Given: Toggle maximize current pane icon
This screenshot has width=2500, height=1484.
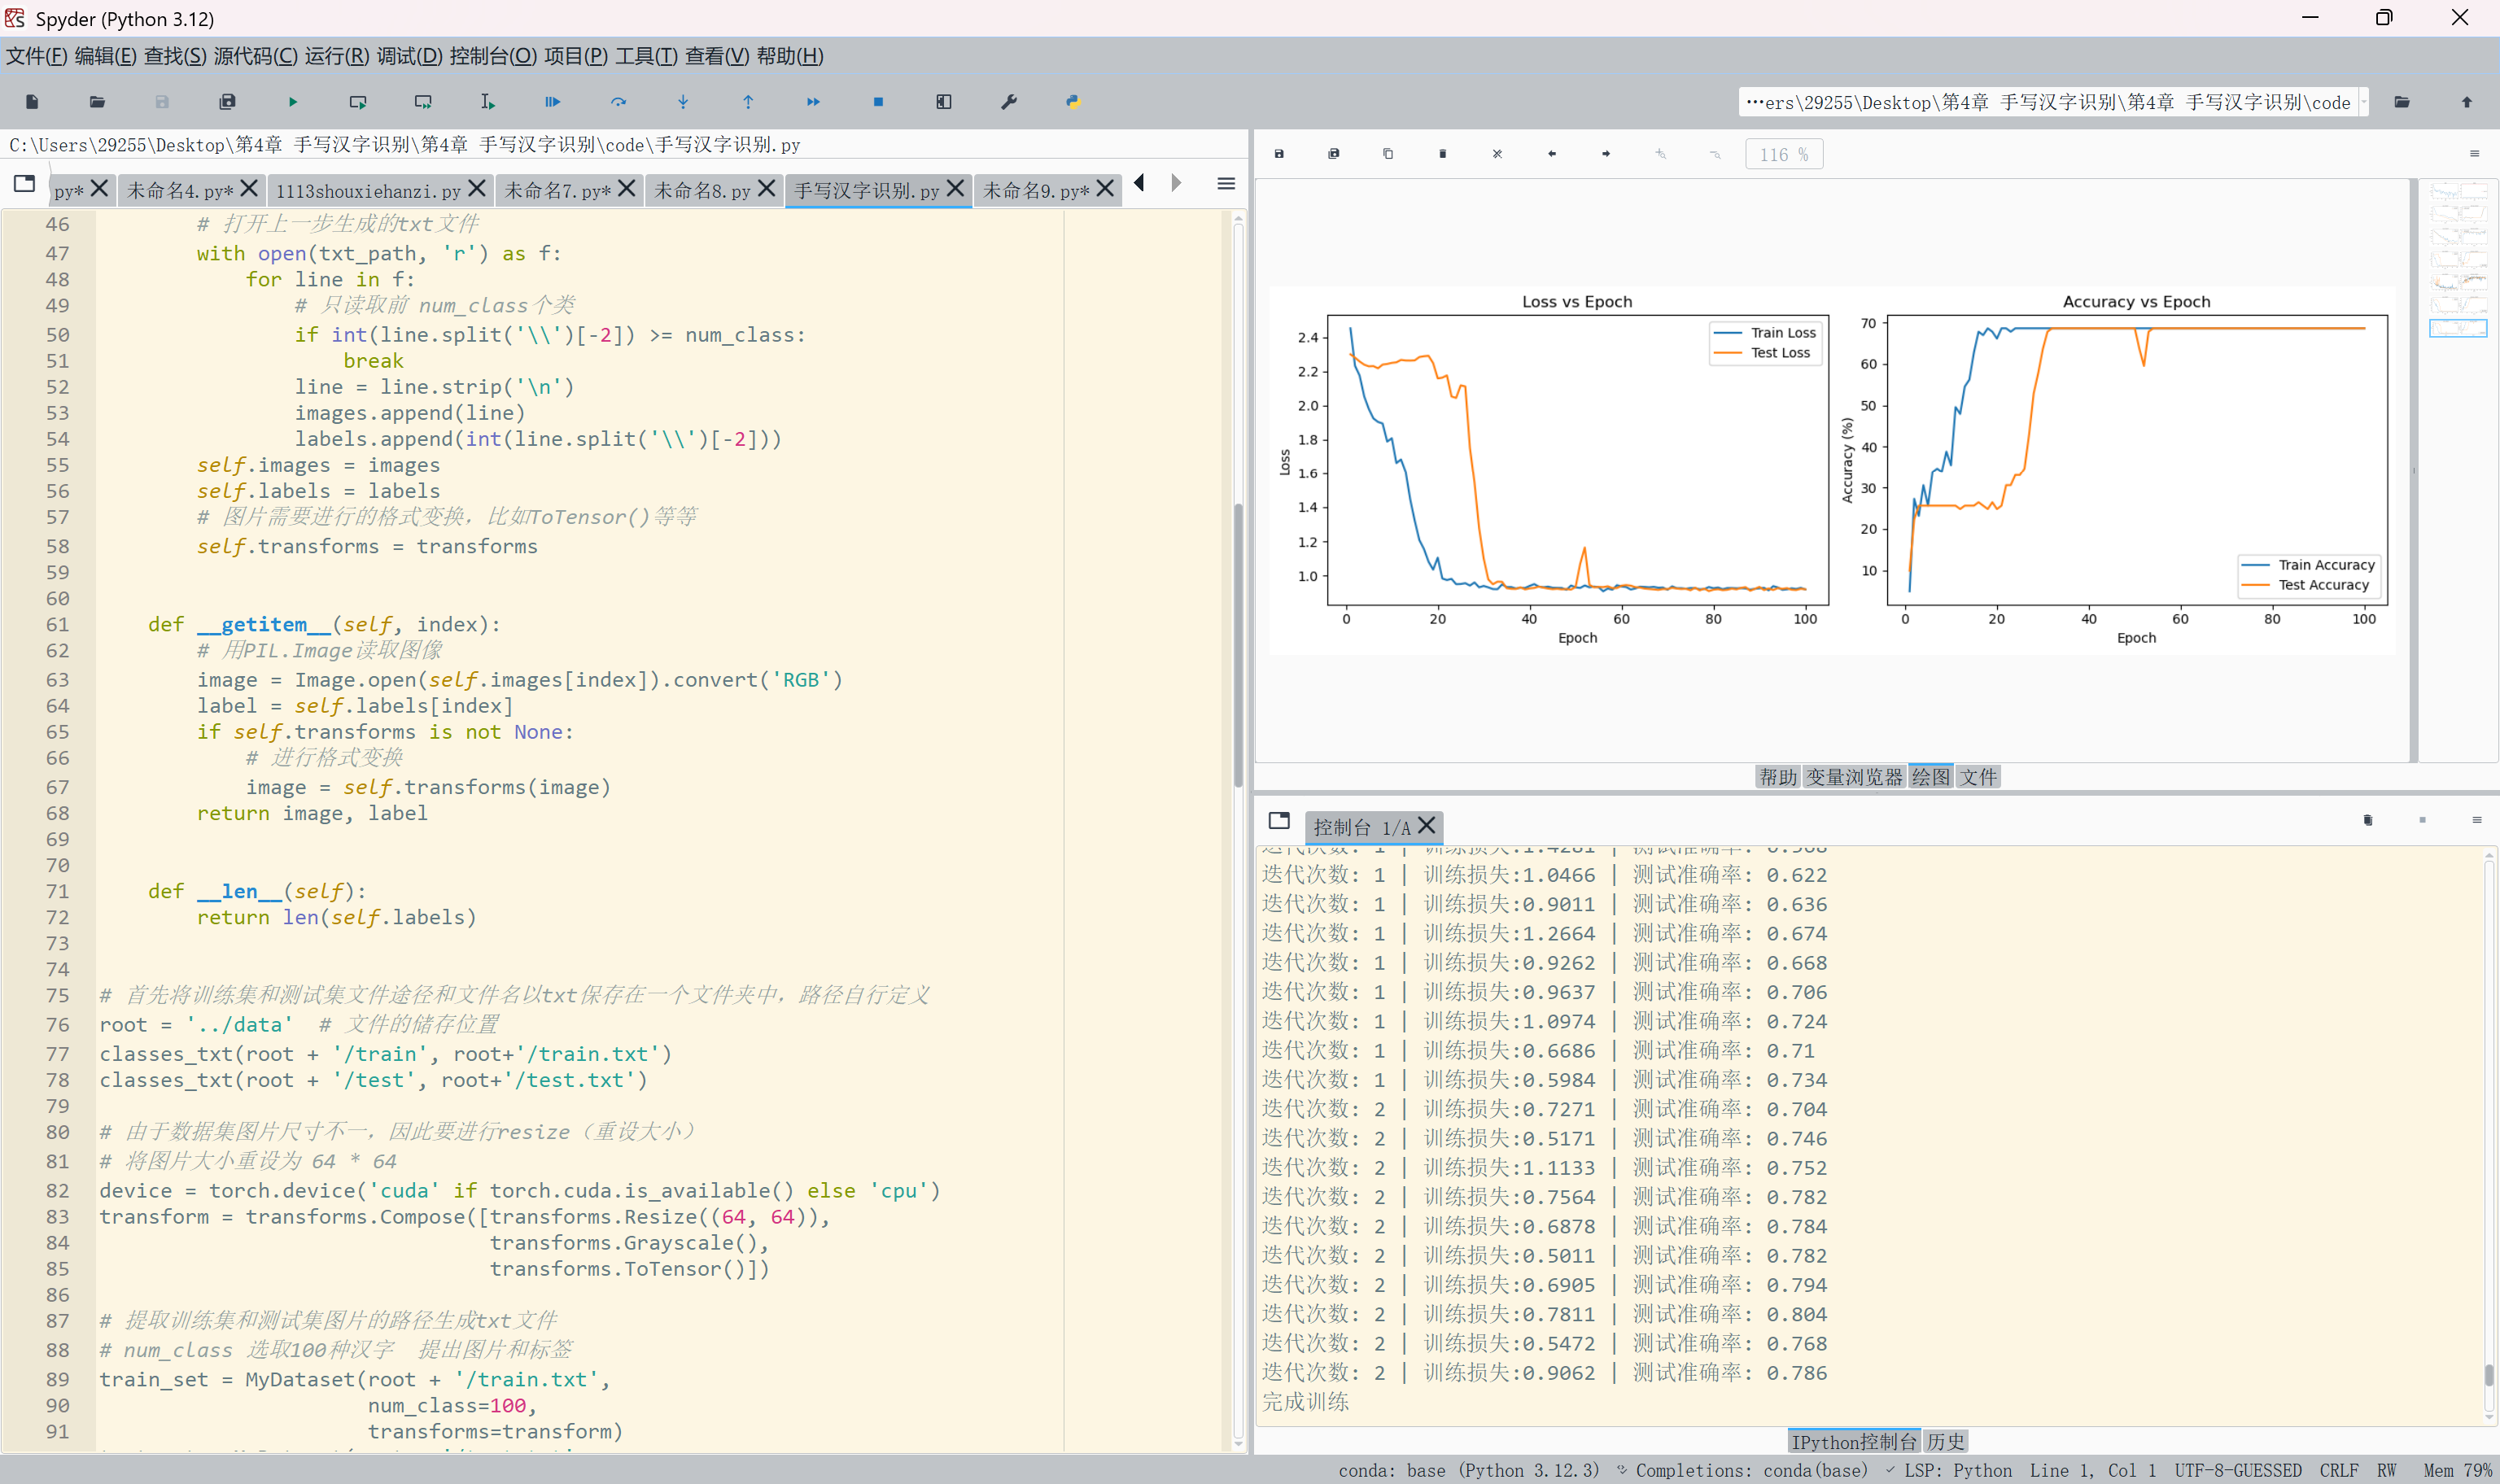Looking at the screenshot, I should tap(943, 102).
